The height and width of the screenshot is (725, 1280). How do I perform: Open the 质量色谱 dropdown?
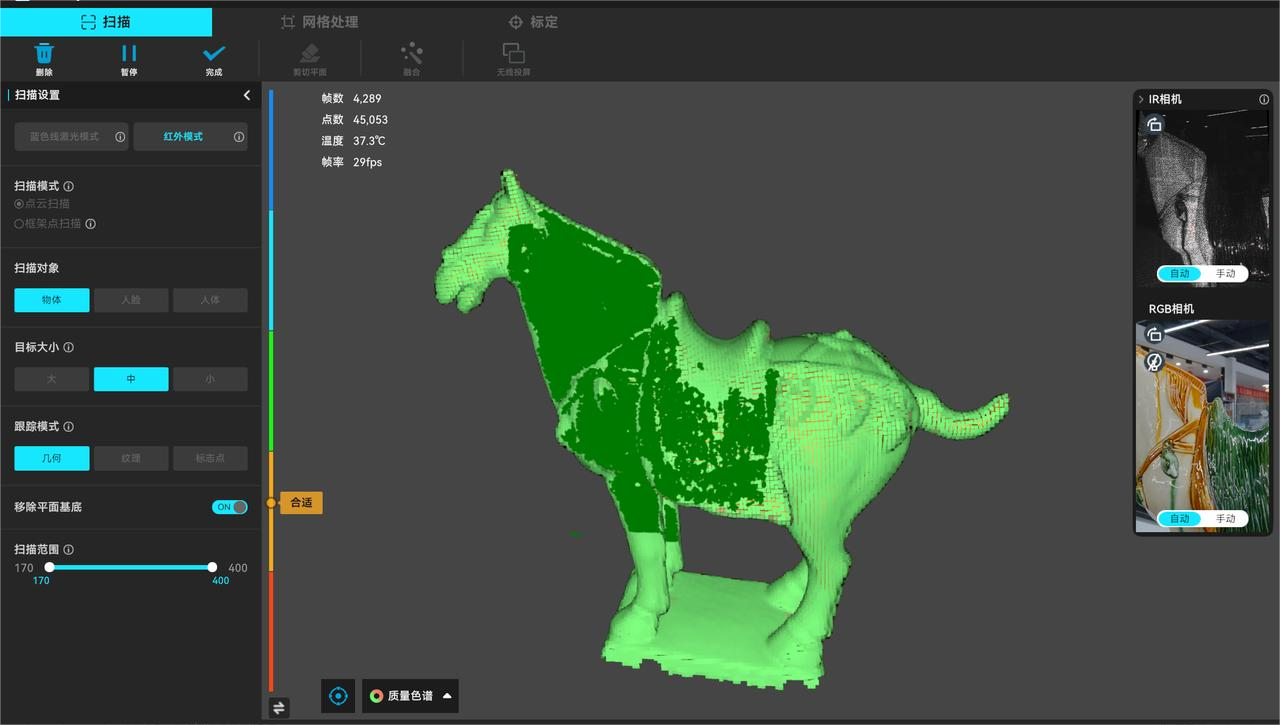pyautogui.click(x=410, y=696)
